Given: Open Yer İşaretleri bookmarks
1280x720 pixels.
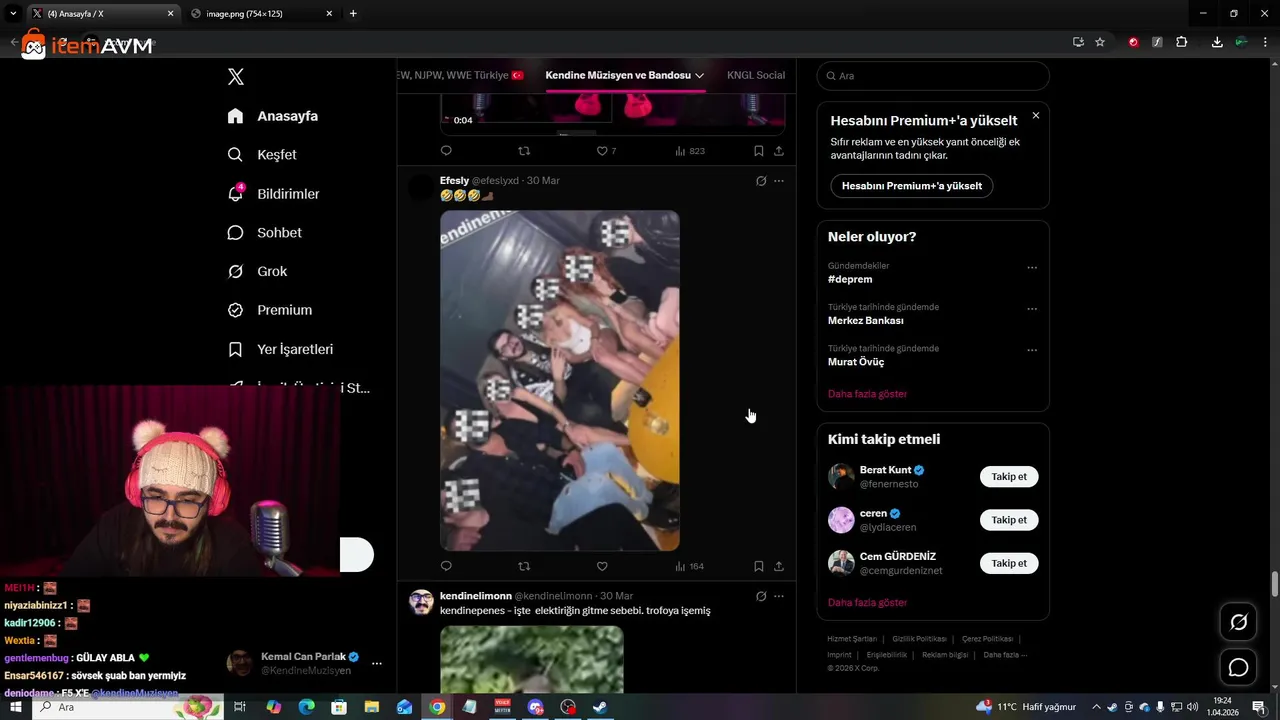Looking at the screenshot, I should 280,349.
